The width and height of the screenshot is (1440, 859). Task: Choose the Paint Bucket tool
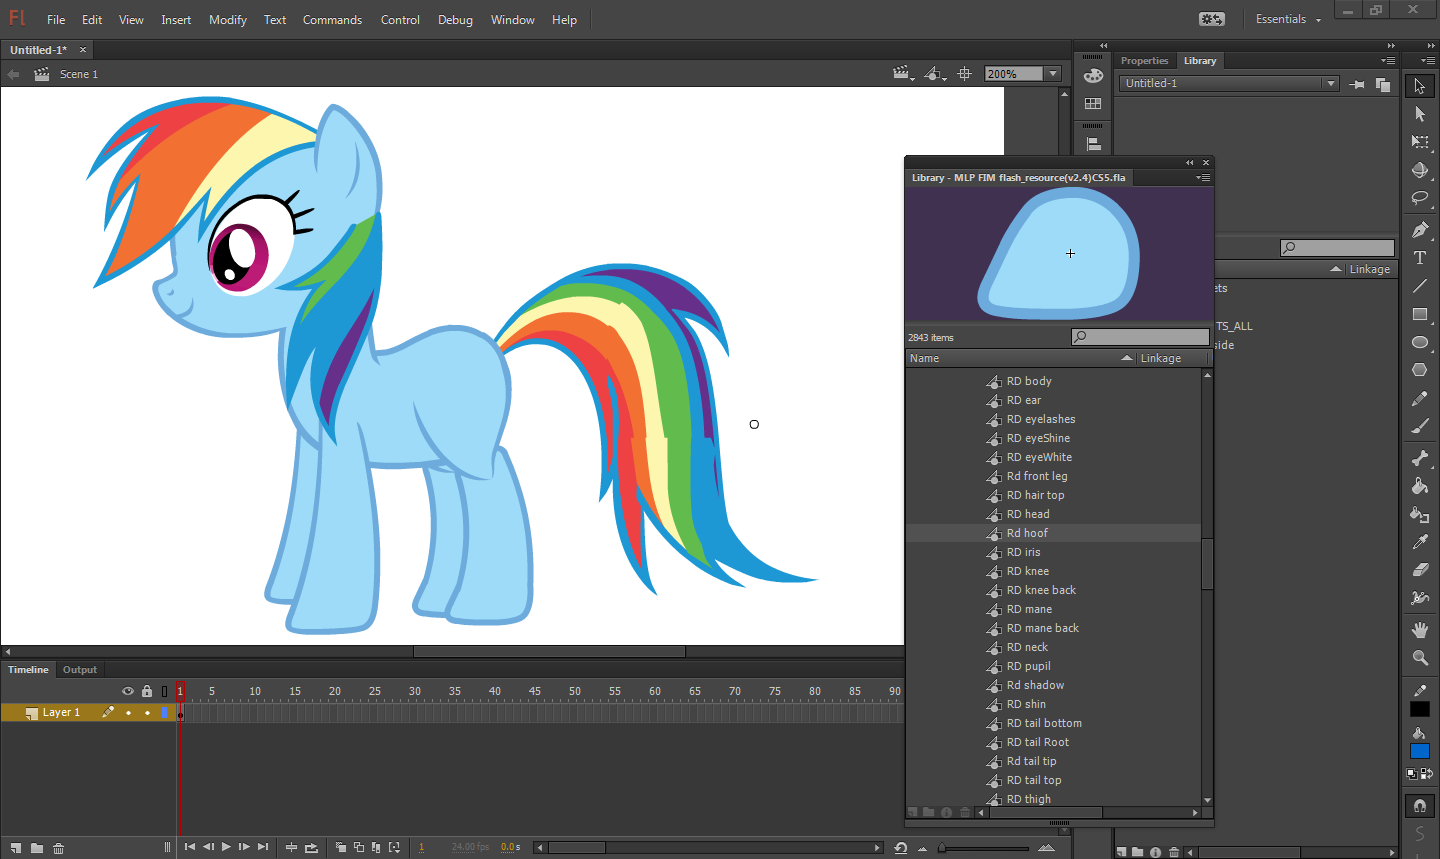click(x=1419, y=486)
